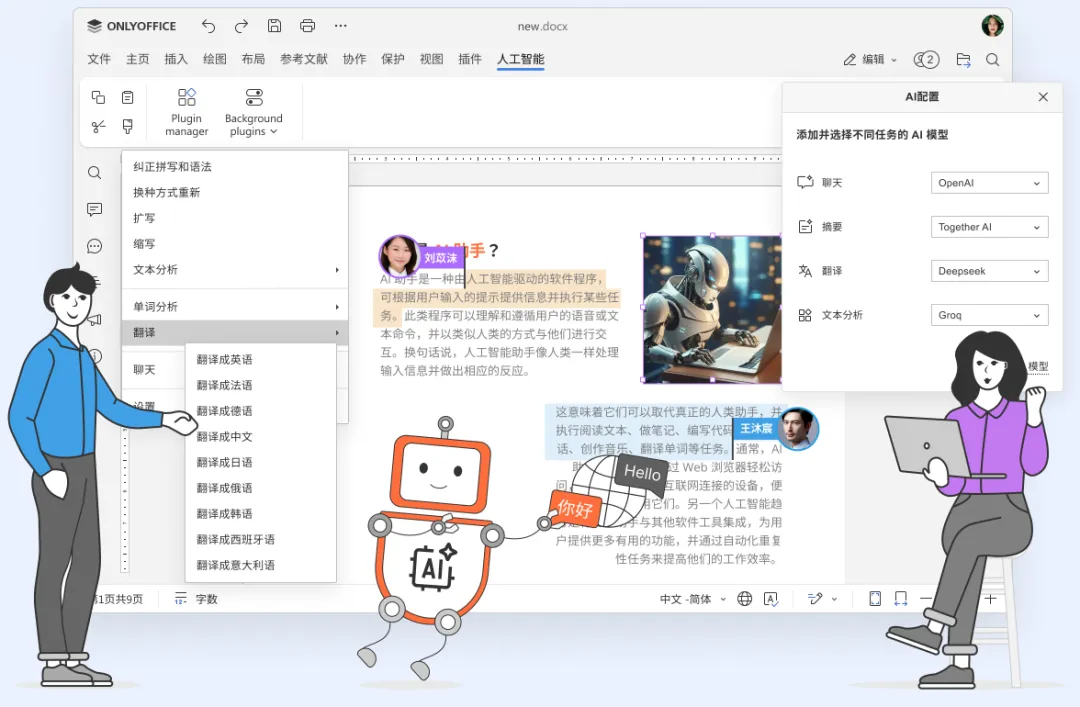Switch to the 视图 tab
Image resolution: width=1080 pixels, height=707 pixels.
click(x=432, y=59)
